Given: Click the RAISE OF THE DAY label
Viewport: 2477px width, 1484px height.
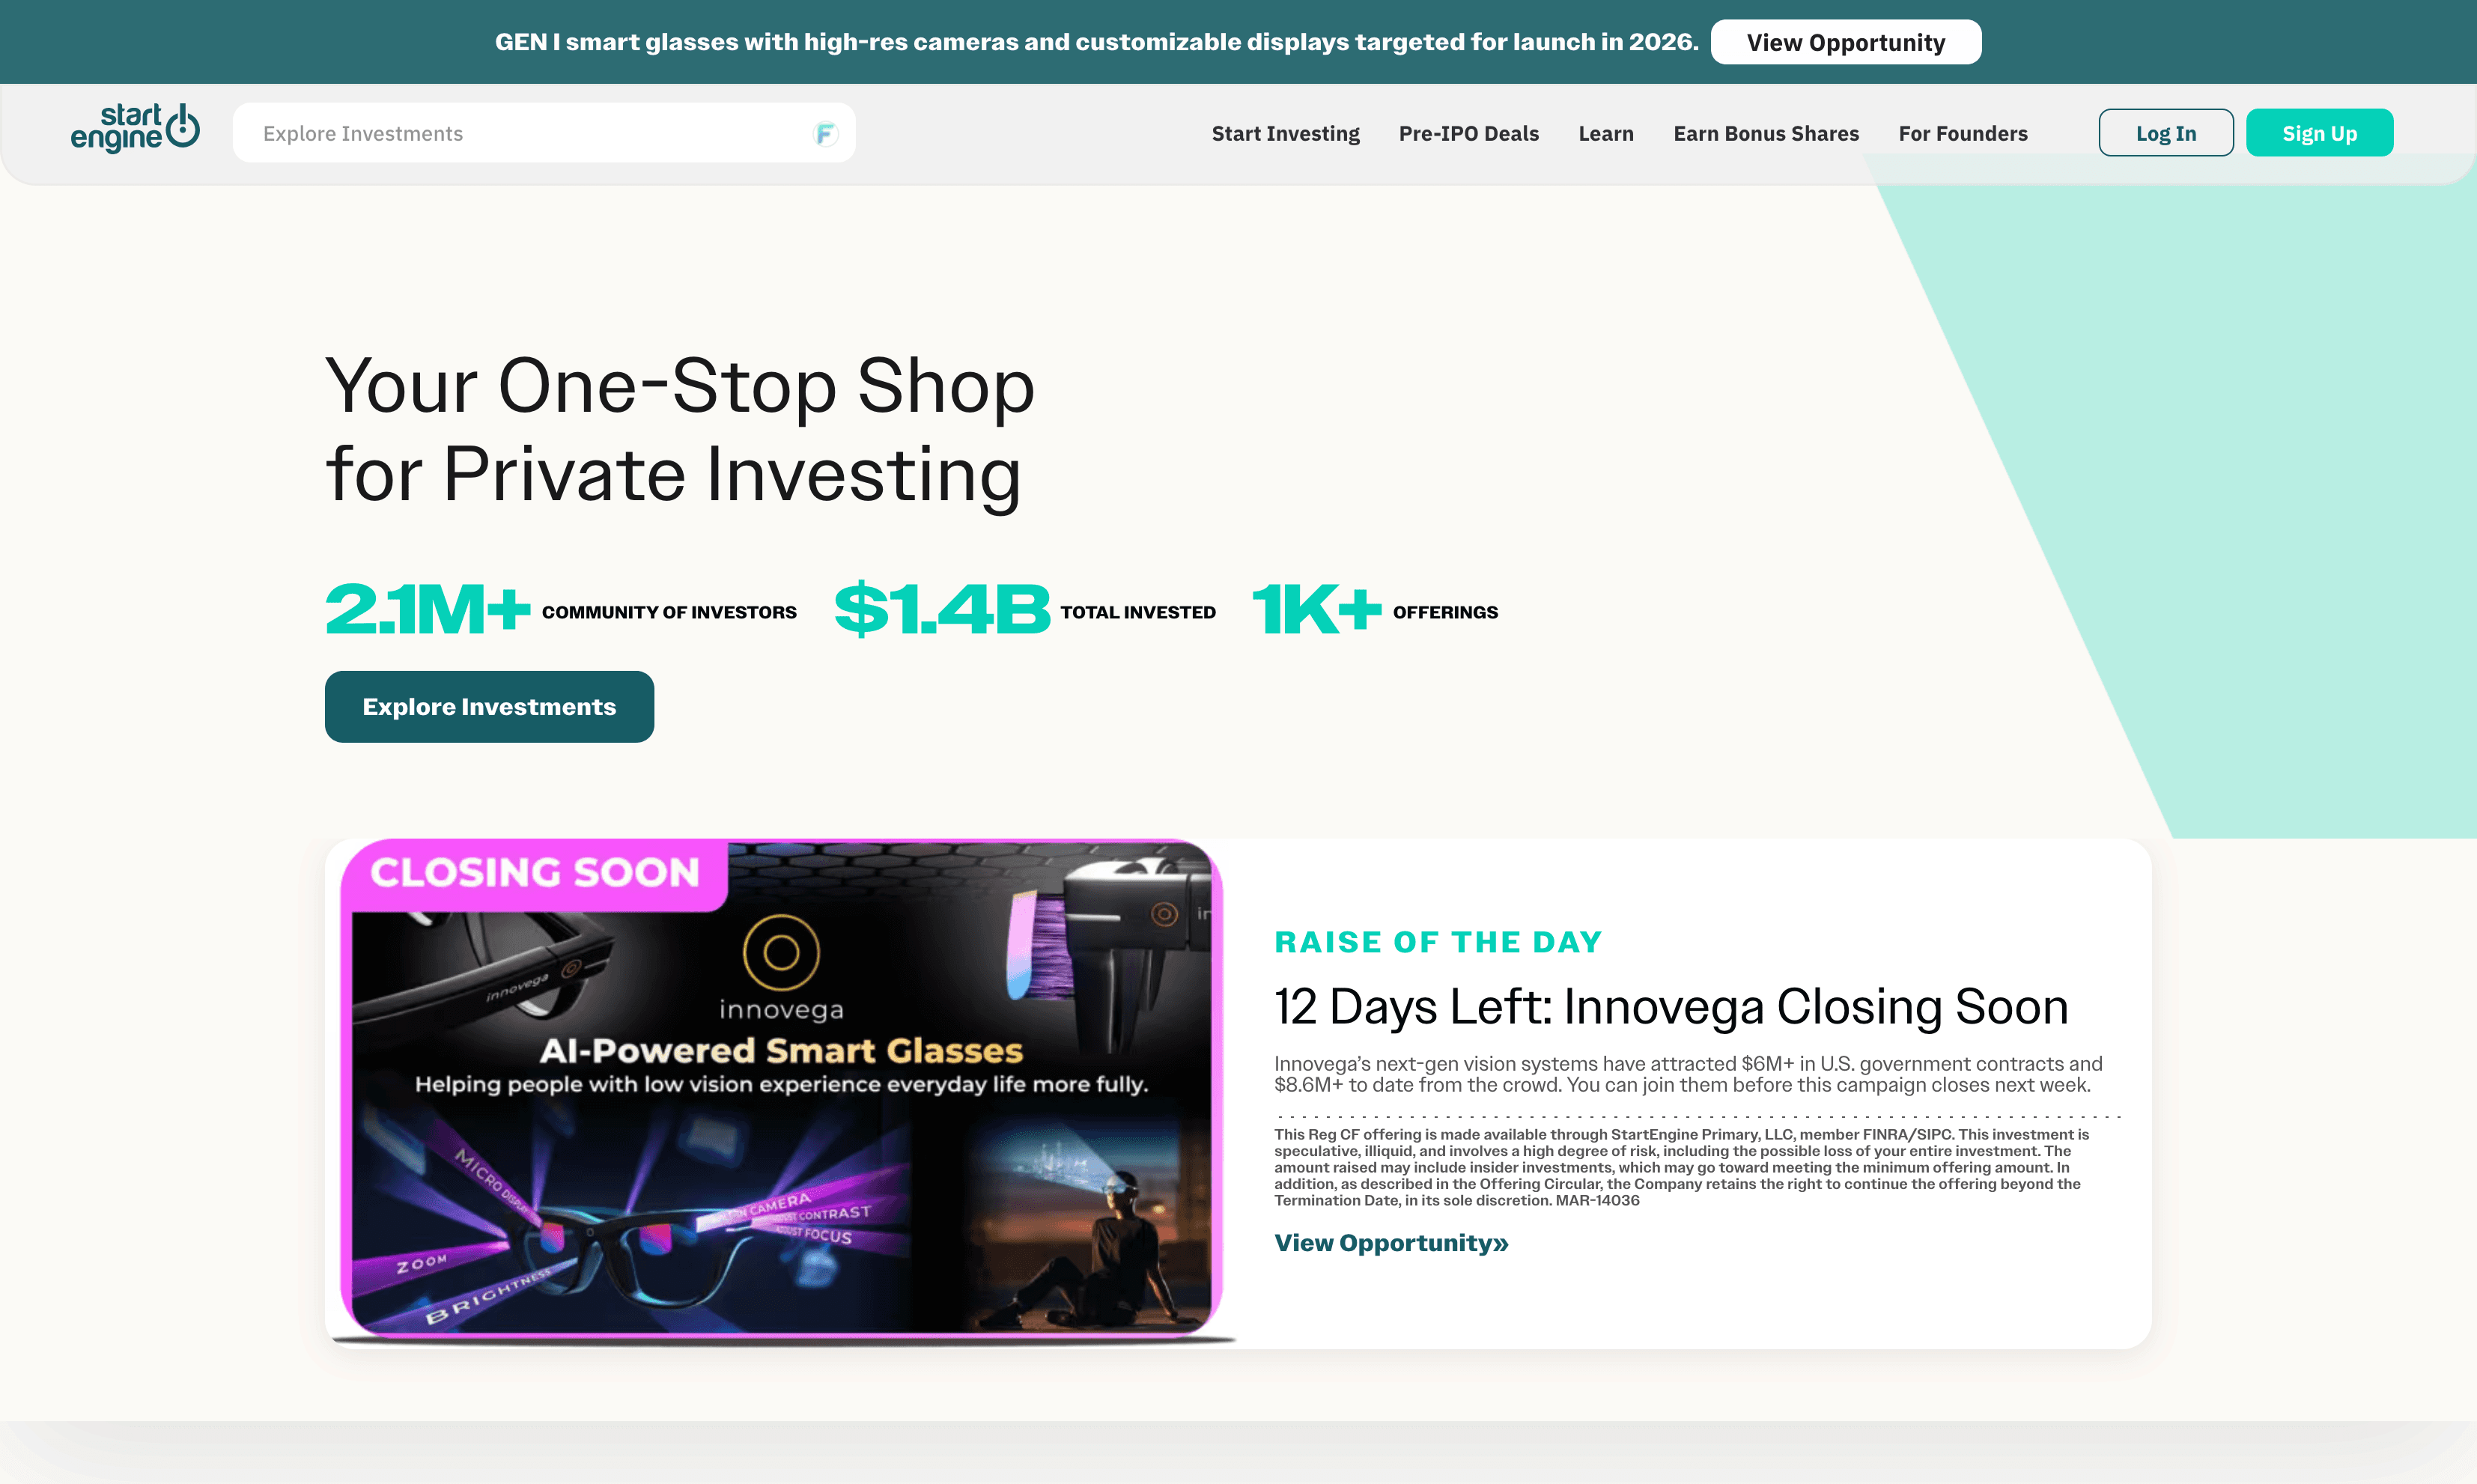Looking at the screenshot, I should tap(1438, 942).
